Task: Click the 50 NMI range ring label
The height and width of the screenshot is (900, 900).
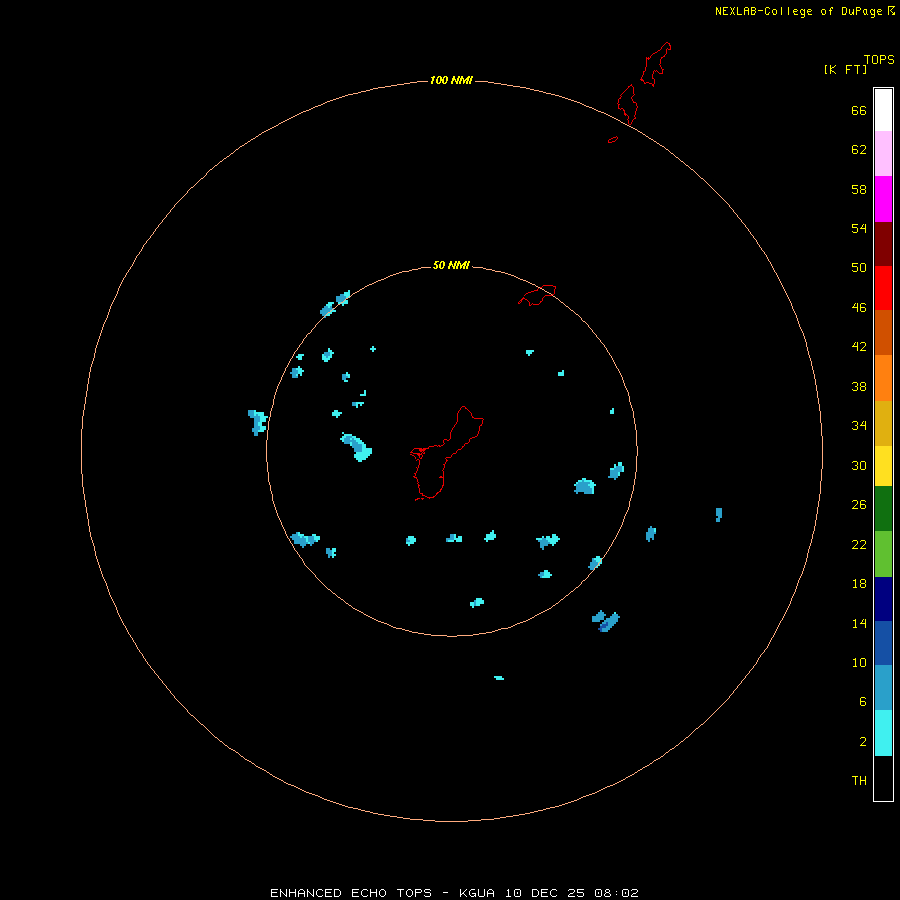Action: tap(451, 265)
